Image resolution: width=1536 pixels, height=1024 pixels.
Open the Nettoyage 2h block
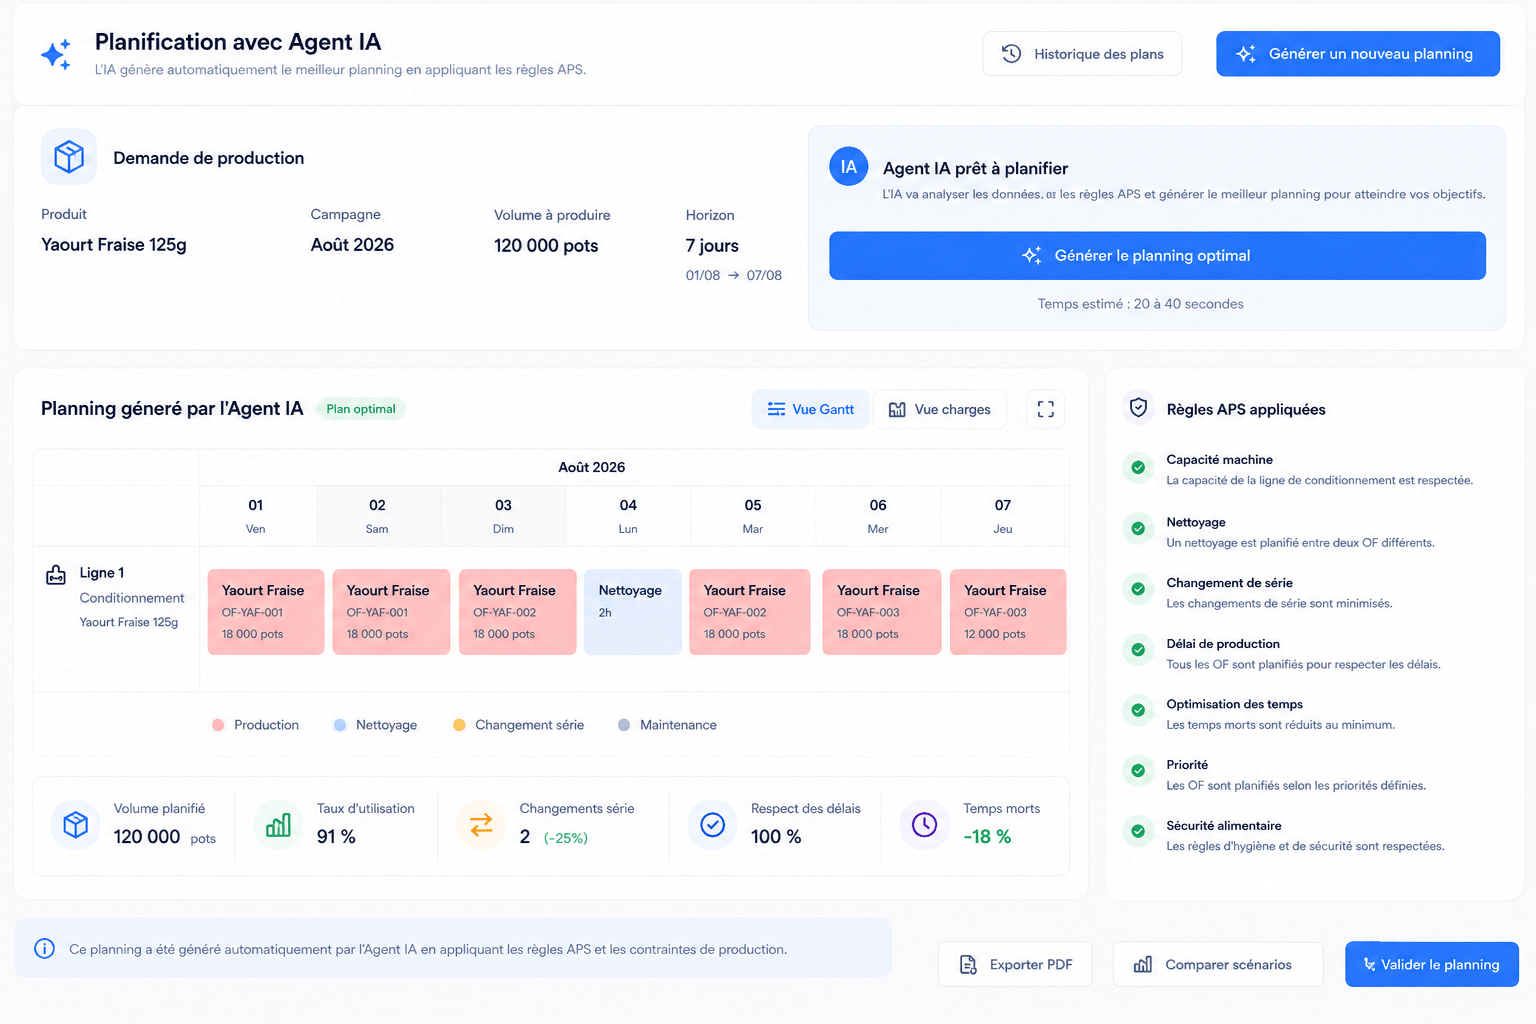coord(633,612)
